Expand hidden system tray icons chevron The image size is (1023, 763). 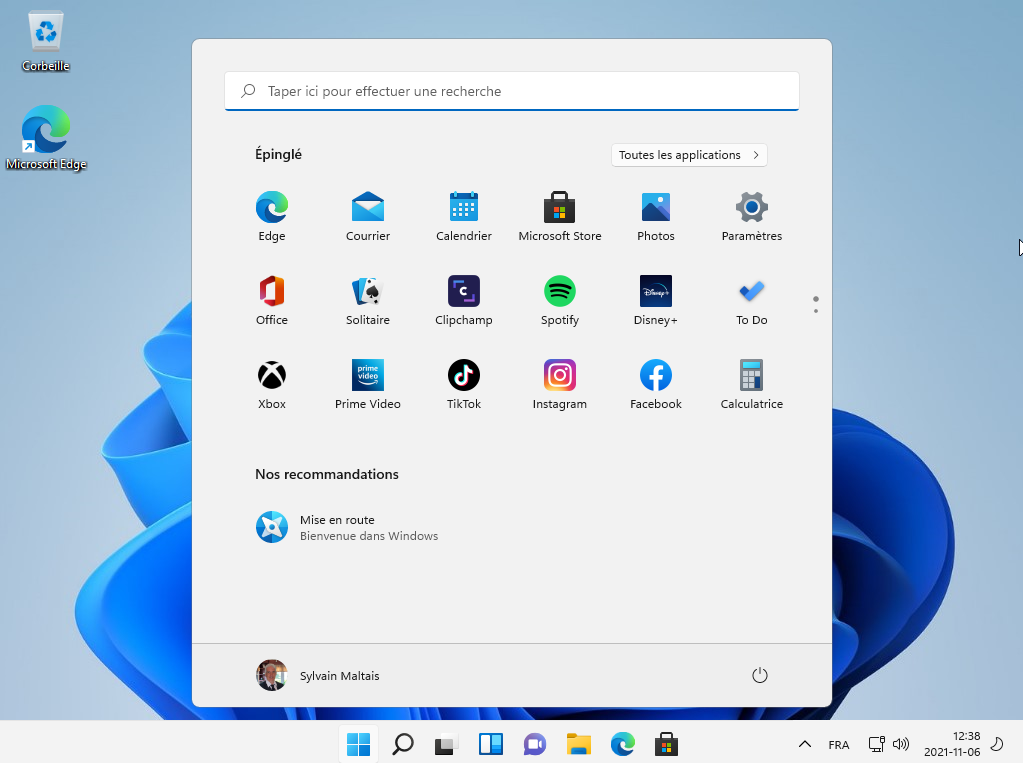804,745
